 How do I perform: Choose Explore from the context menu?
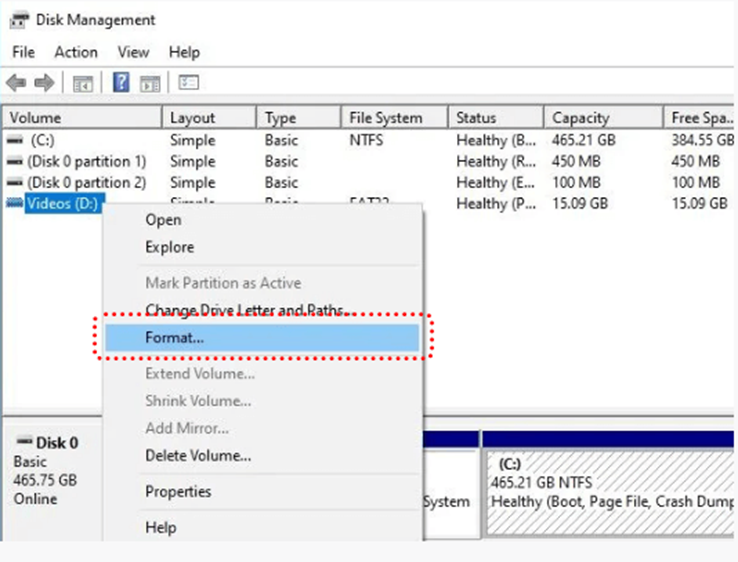tap(169, 247)
